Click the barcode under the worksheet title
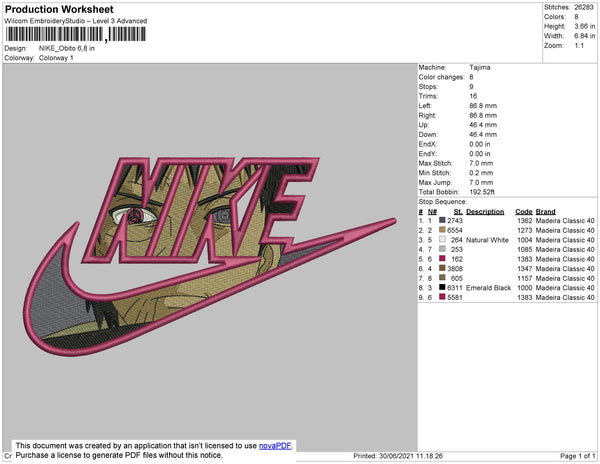600x464 pixels. coord(75,34)
